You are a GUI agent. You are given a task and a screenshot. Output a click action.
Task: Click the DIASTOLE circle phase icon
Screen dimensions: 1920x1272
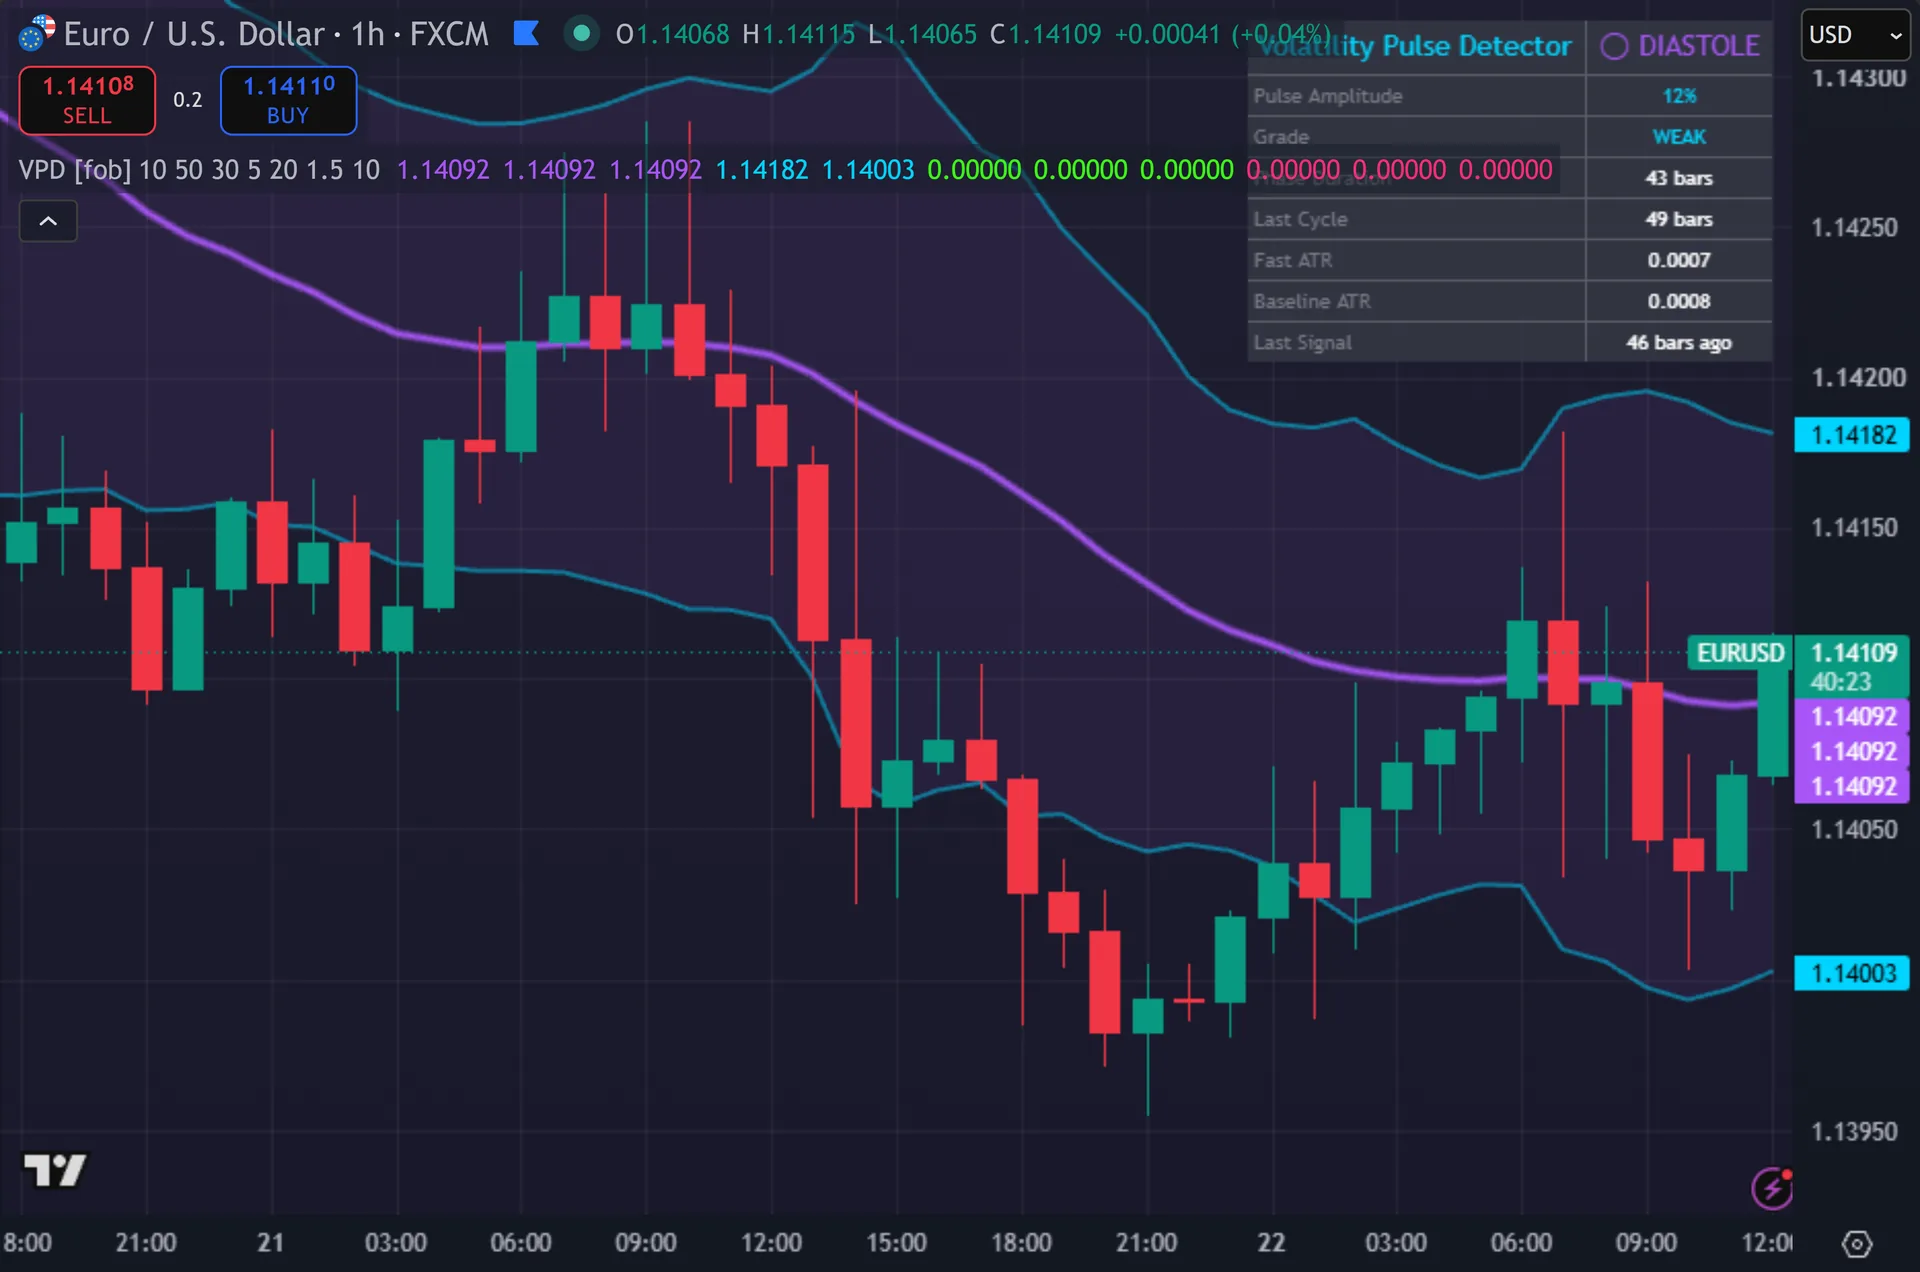[x=1614, y=46]
